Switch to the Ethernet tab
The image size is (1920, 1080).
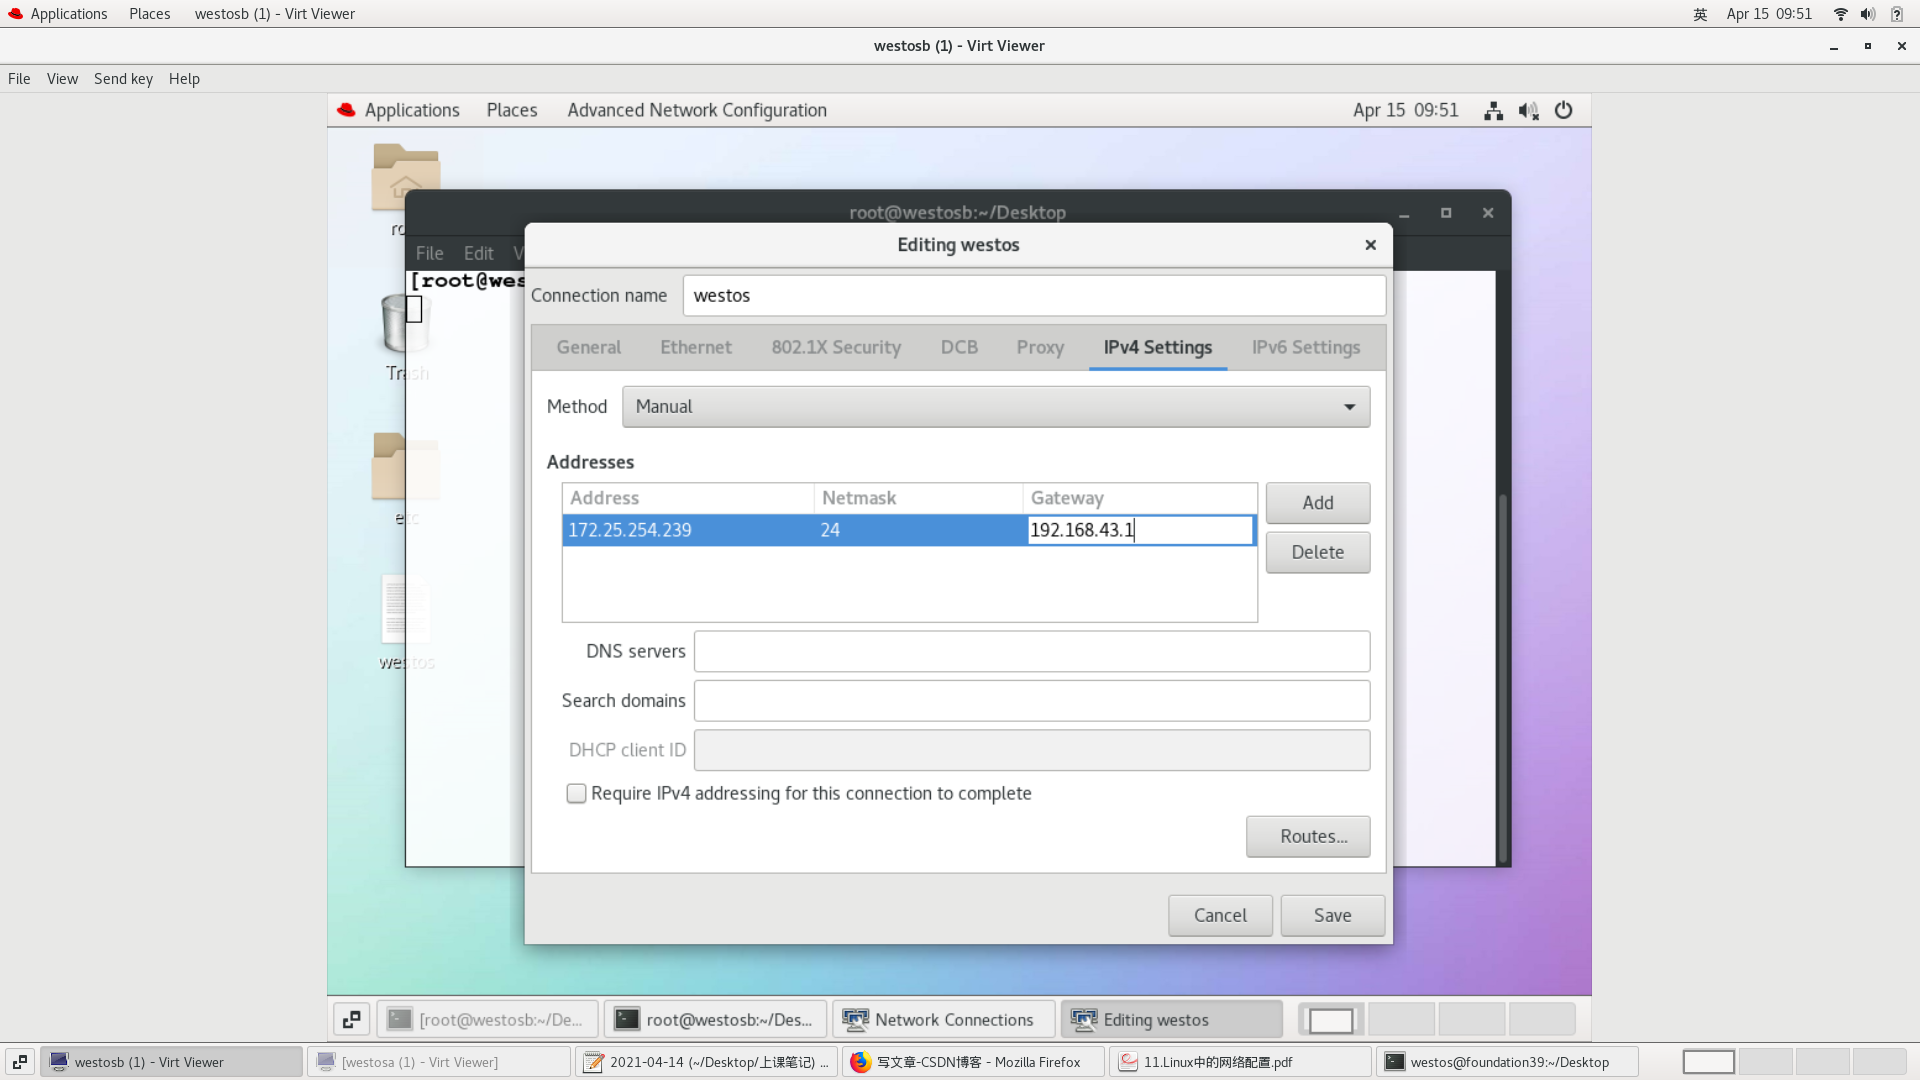696,347
